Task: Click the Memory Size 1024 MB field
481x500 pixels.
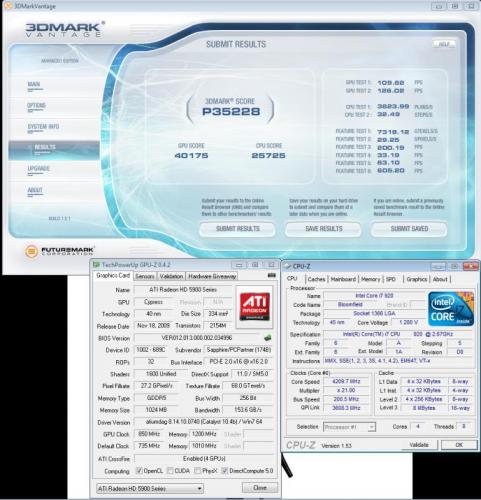Action: pyautogui.click(x=156, y=410)
